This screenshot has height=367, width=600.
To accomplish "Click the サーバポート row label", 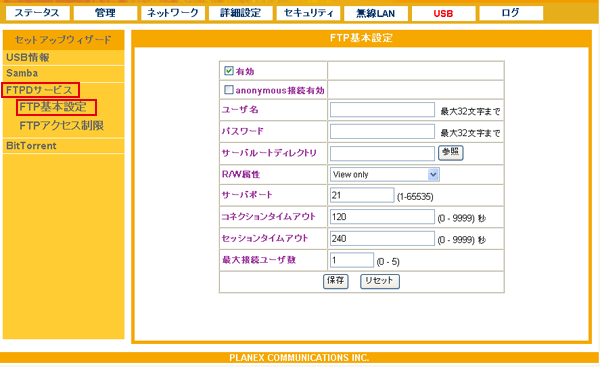I will (x=247, y=195).
